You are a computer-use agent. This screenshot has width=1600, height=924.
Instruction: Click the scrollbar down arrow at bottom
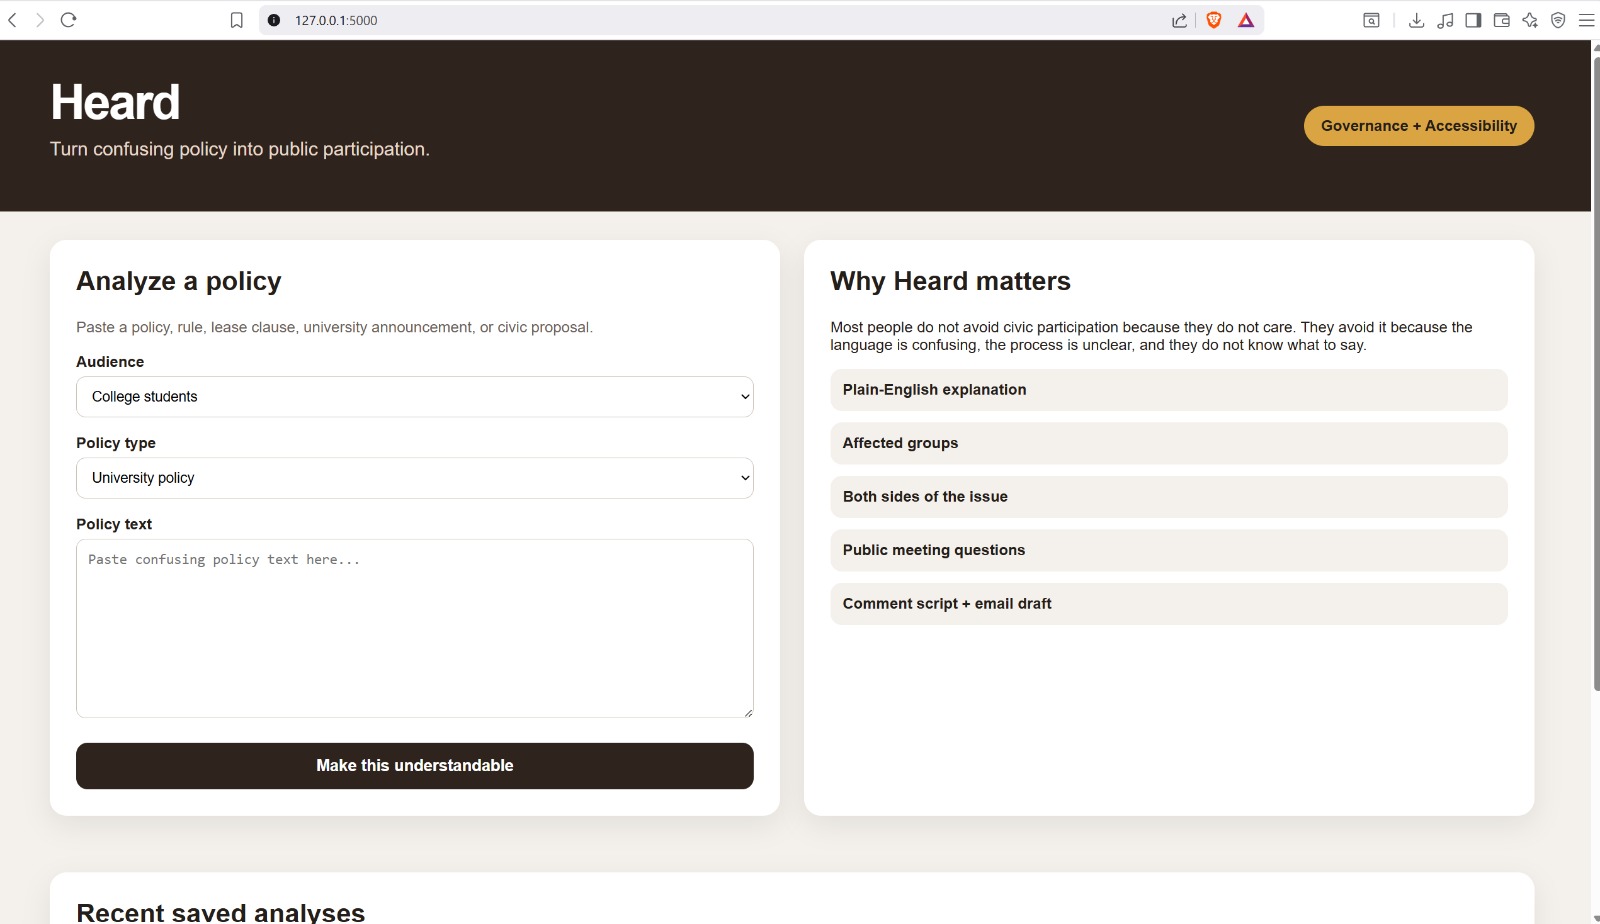click(1596, 917)
